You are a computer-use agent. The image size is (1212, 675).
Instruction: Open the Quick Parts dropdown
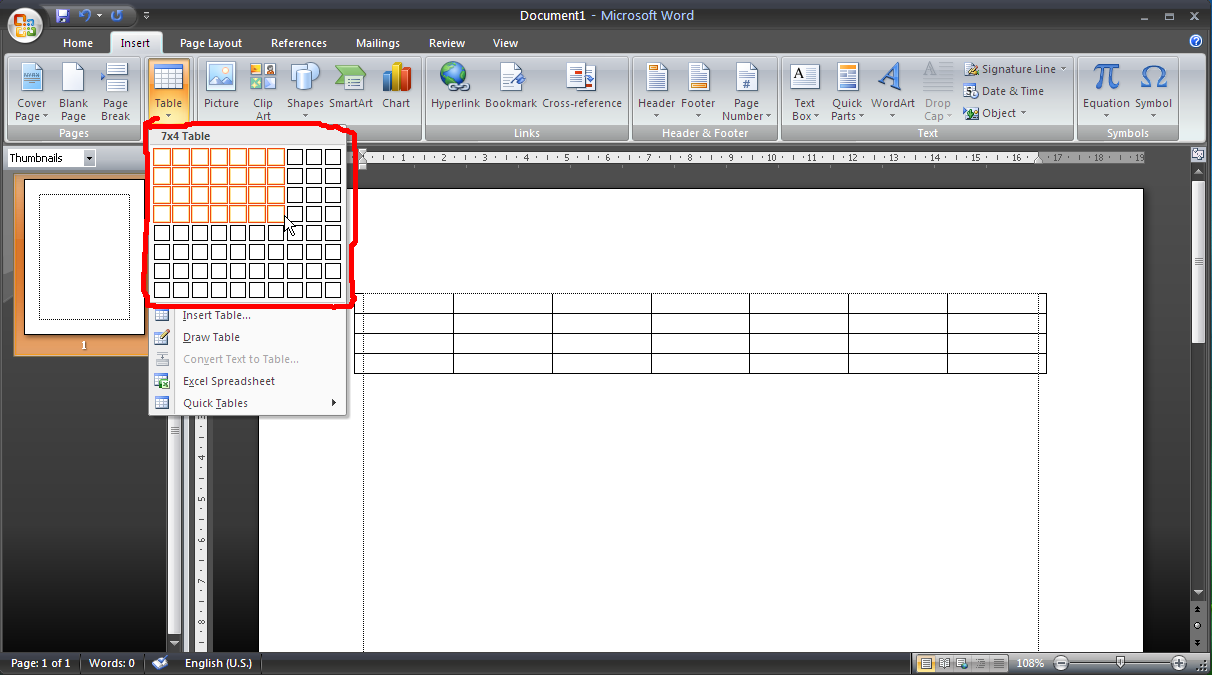[847, 92]
